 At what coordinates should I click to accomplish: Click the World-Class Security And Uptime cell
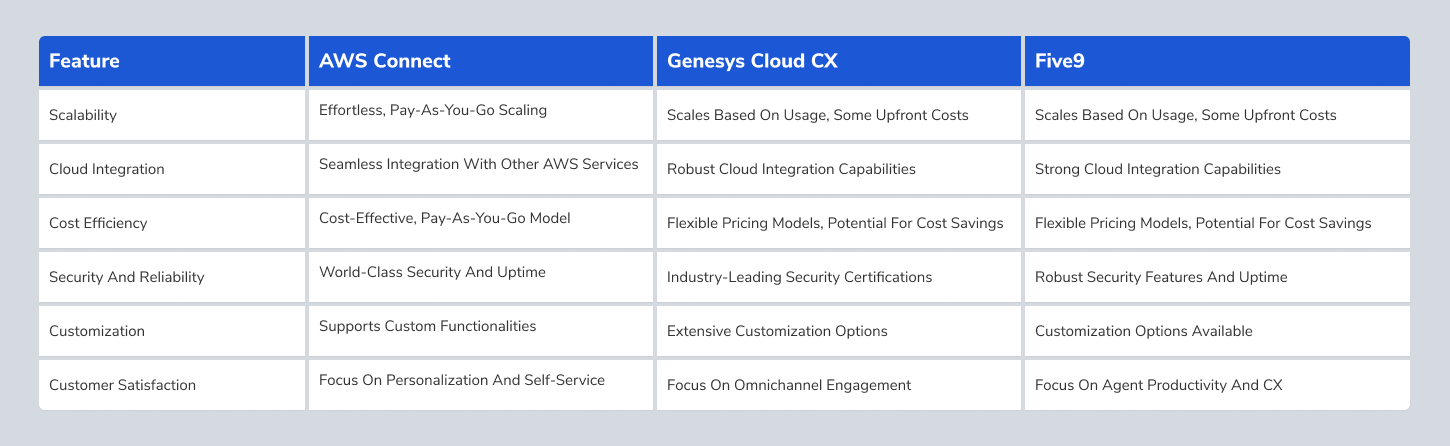[434, 272]
